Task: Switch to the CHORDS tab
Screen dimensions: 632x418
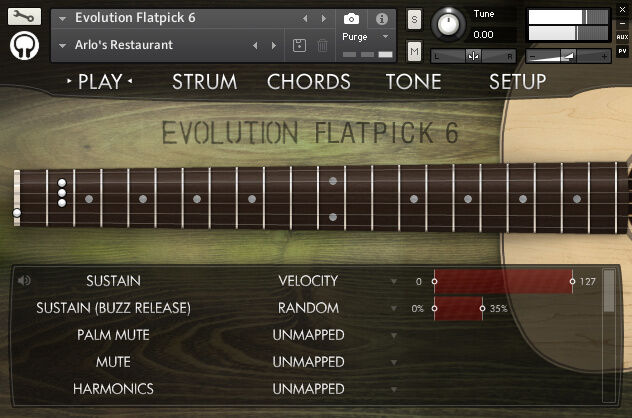Action: 309,82
